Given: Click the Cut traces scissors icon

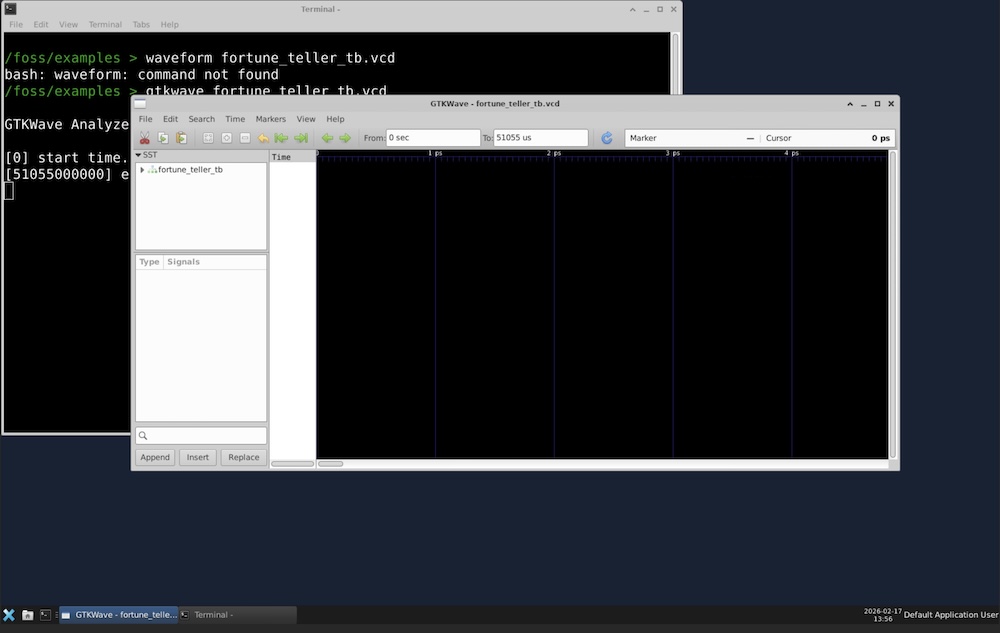Looking at the screenshot, I should tap(144, 138).
